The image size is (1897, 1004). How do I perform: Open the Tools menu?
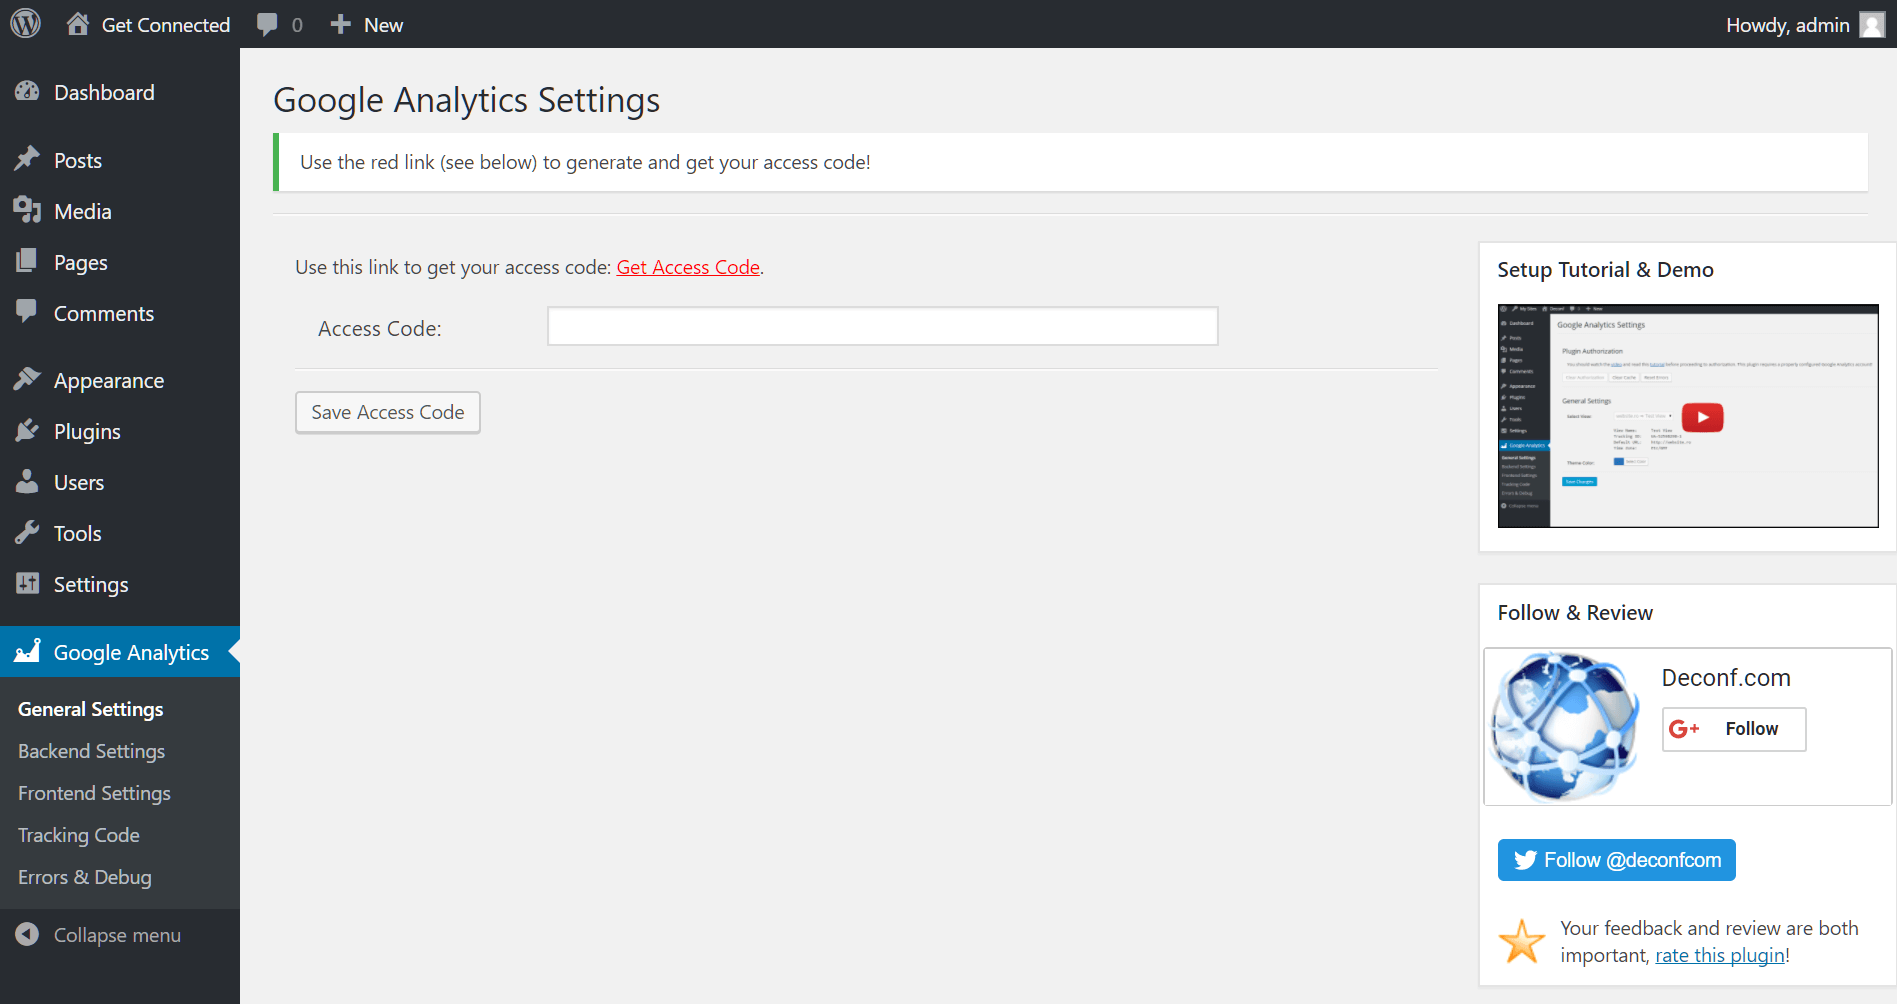120,533
